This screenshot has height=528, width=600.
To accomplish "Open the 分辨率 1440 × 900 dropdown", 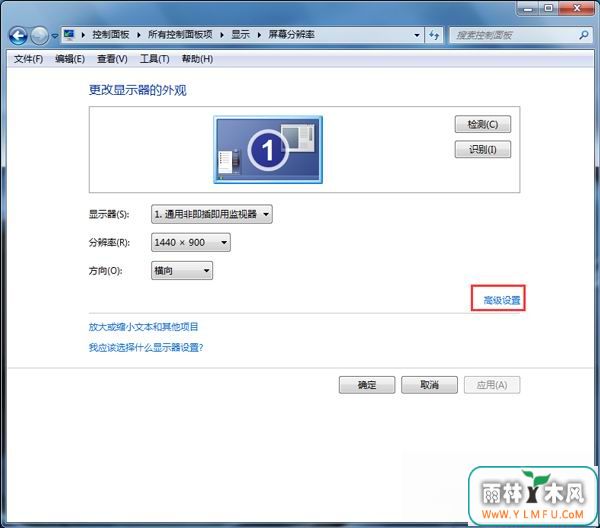I will (x=191, y=242).
